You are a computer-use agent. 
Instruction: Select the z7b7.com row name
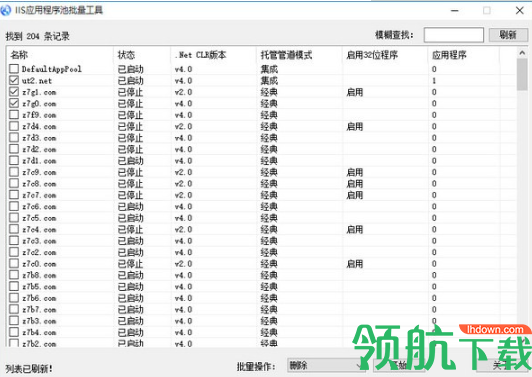(39, 309)
